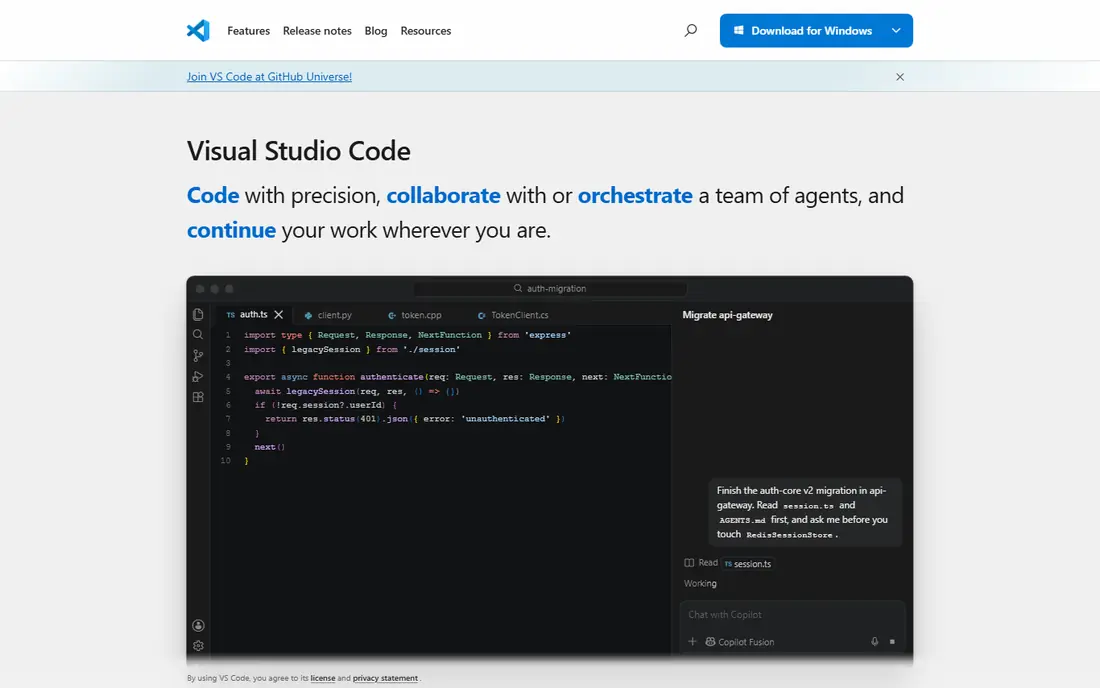The width and height of the screenshot is (1100, 688).
Task: Open the privacy statement link
Action: 385,678
